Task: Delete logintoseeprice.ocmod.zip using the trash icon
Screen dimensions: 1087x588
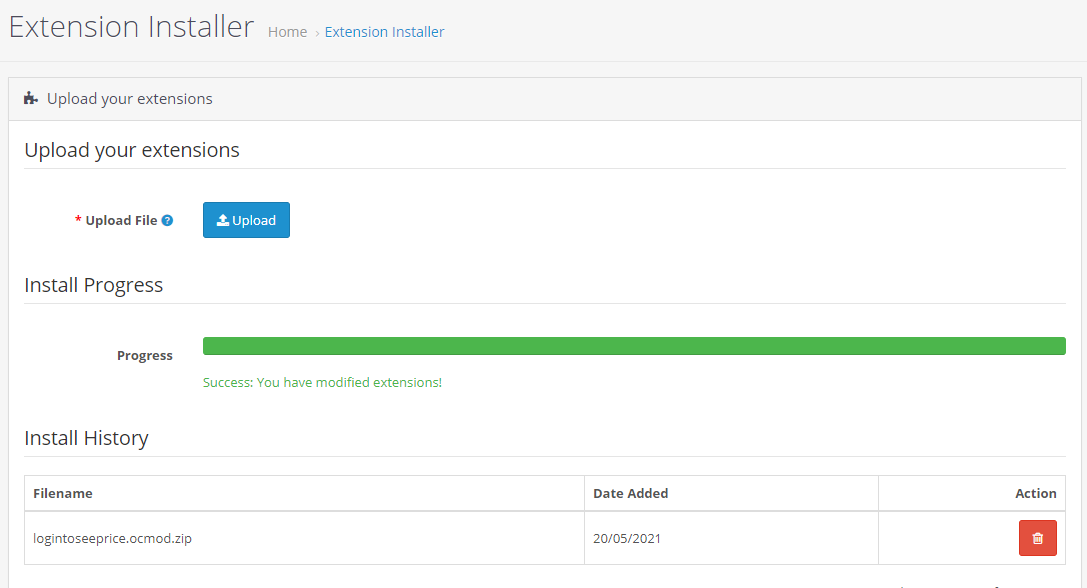Action: point(1037,537)
